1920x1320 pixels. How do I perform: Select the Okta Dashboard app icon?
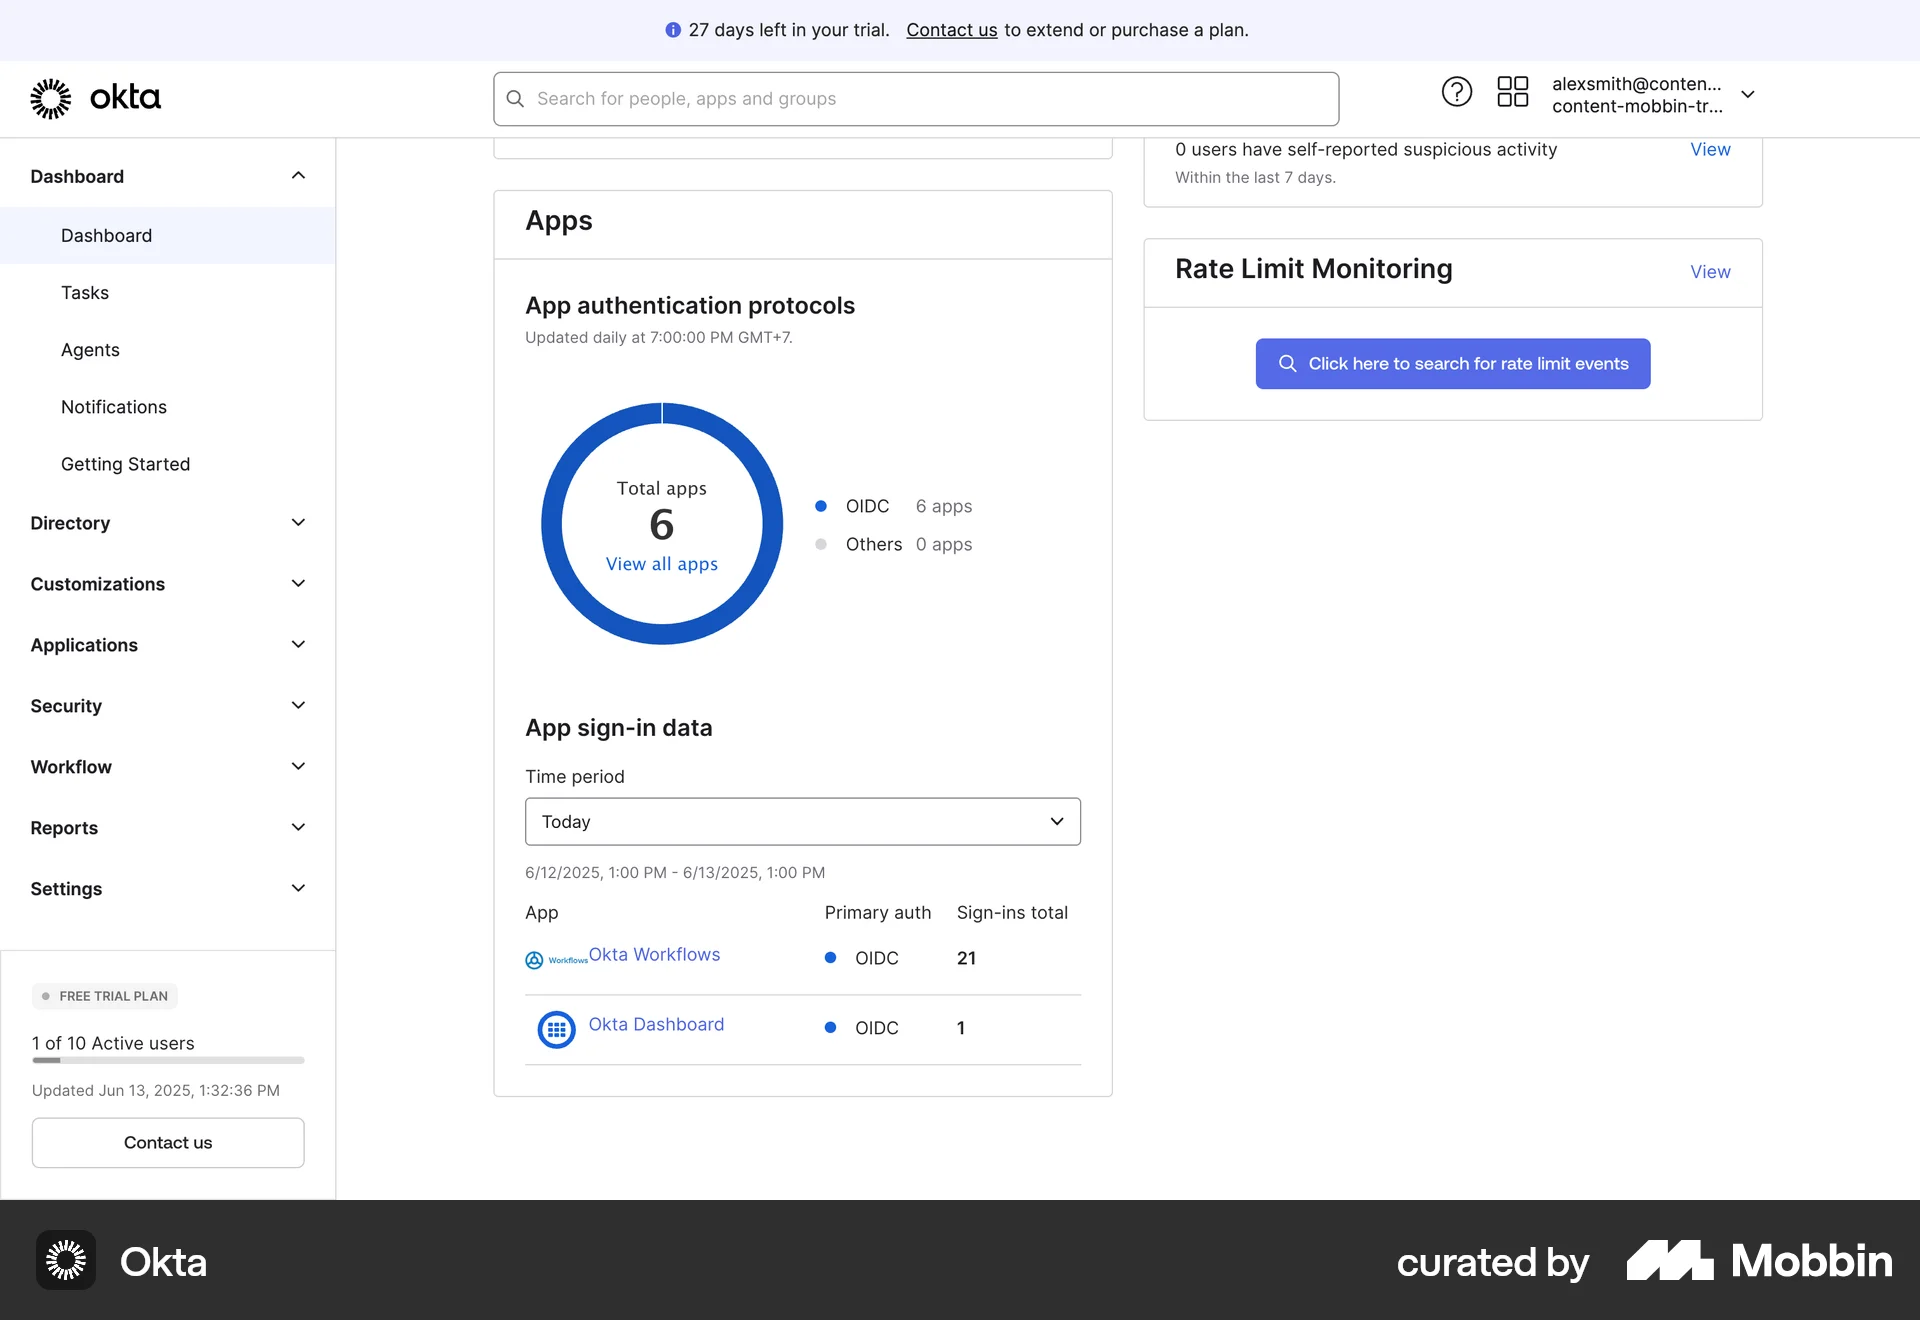(556, 1029)
